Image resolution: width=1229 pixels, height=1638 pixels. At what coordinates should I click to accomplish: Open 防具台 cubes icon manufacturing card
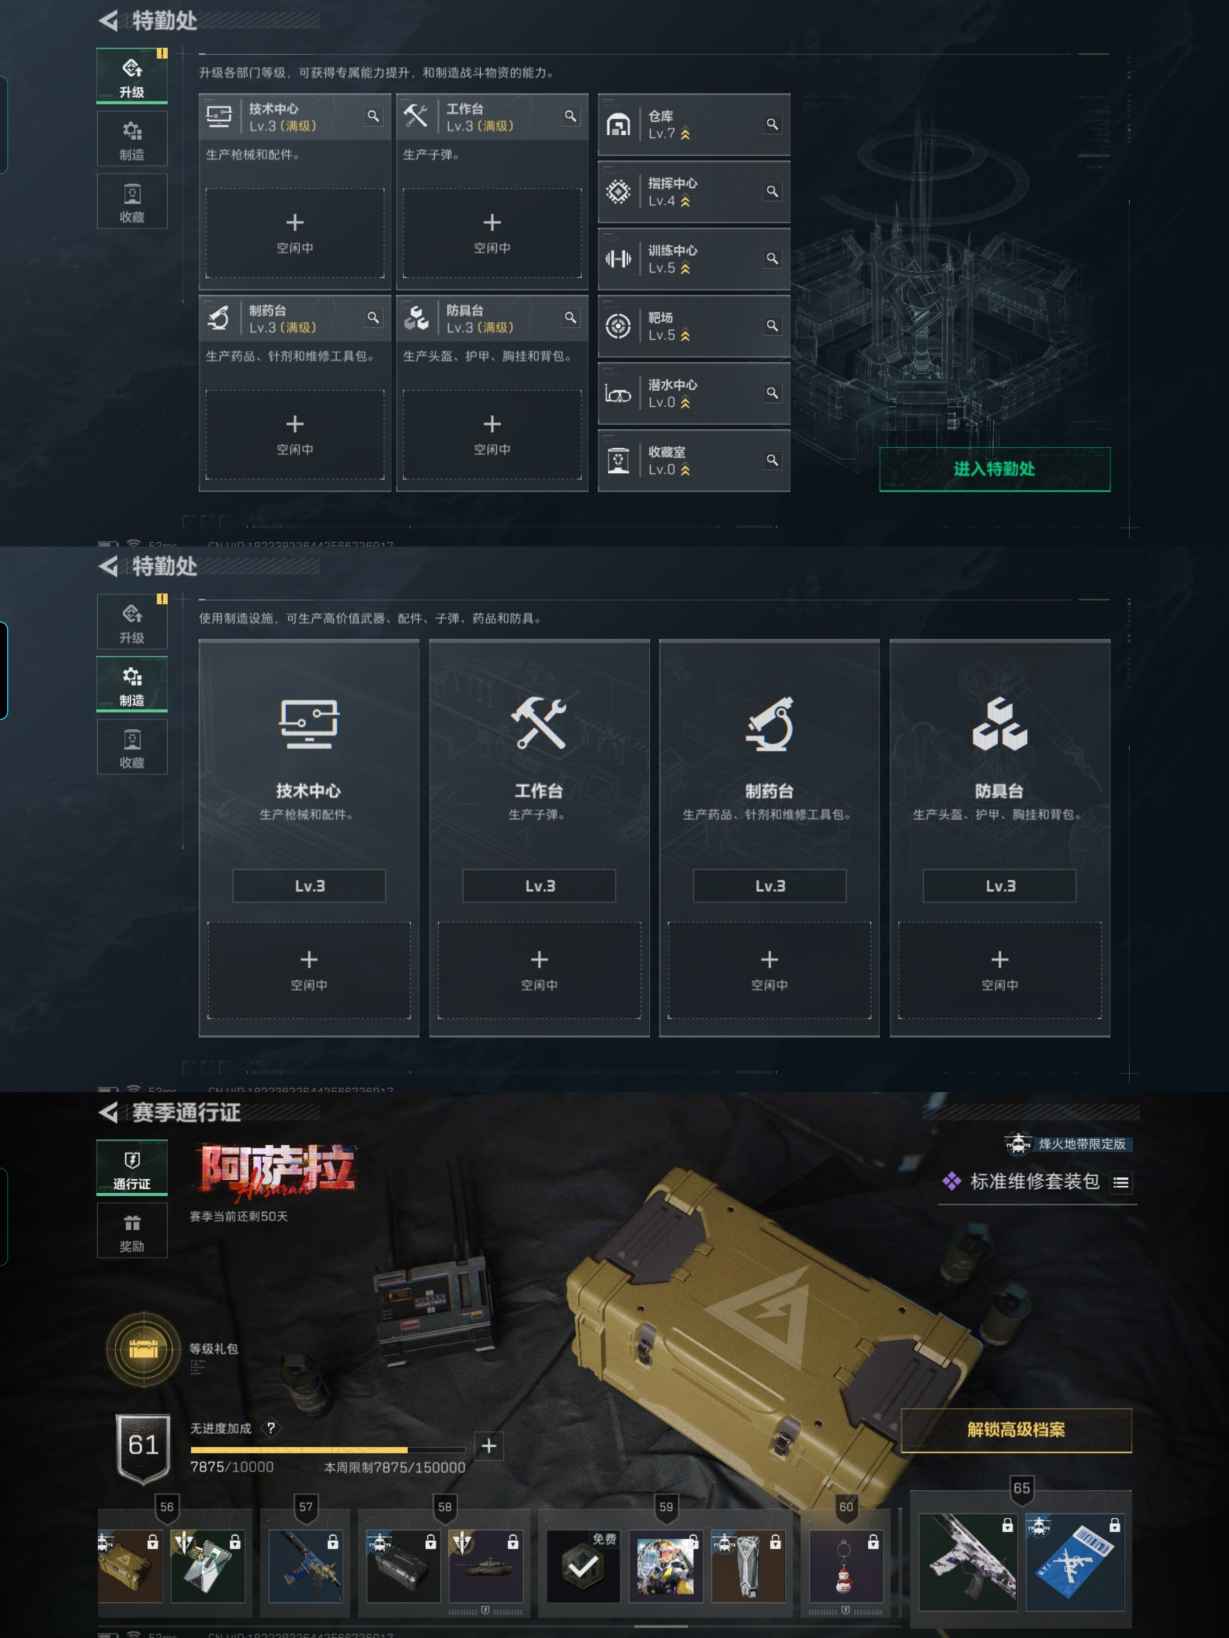point(999,838)
